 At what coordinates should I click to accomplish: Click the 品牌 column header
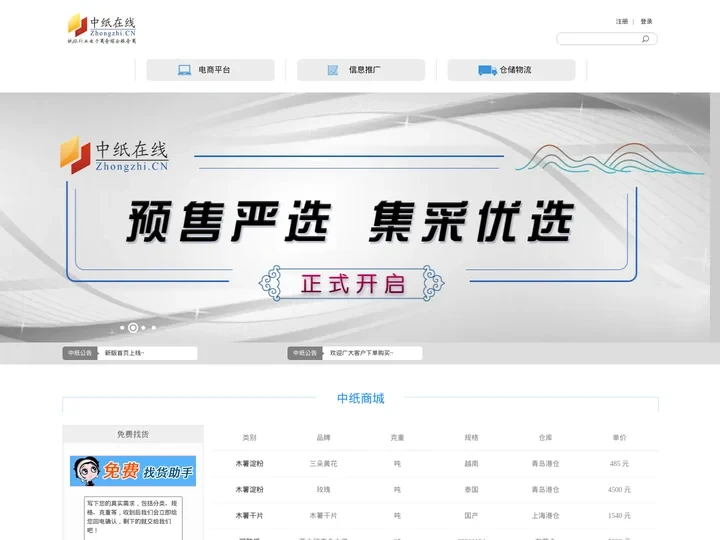click(x=323, y=438)
